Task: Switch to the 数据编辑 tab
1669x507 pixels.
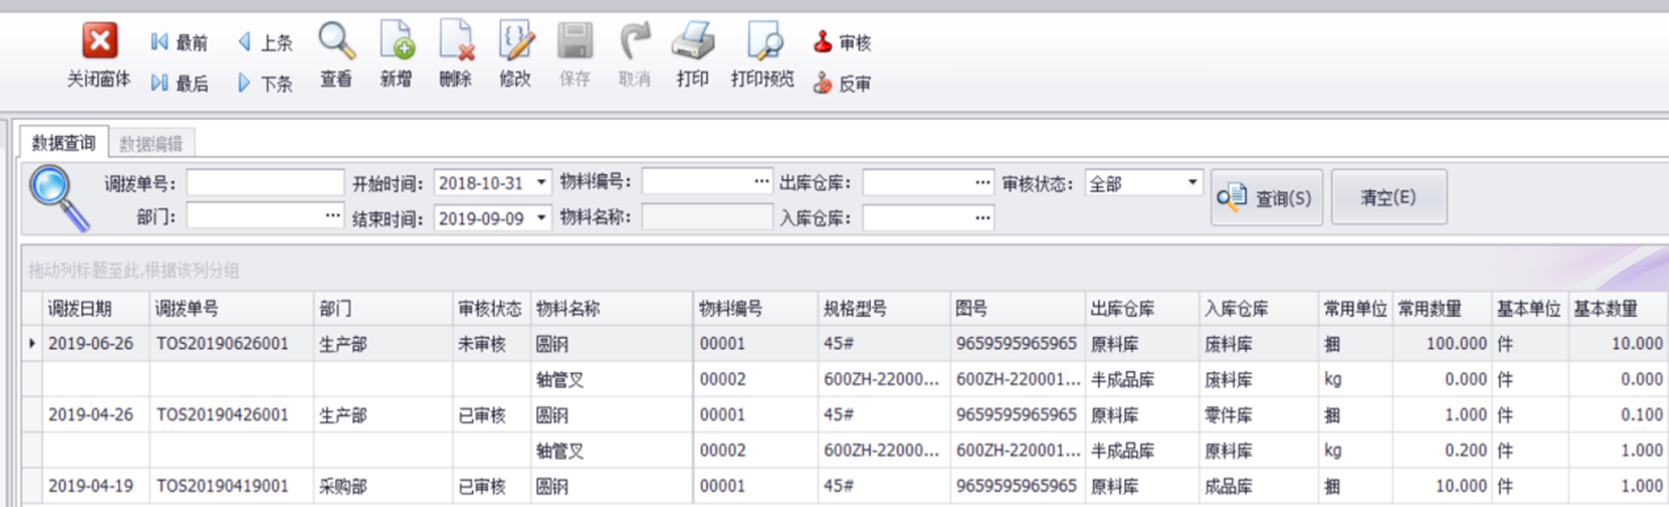Action: (x=151, y=144)
